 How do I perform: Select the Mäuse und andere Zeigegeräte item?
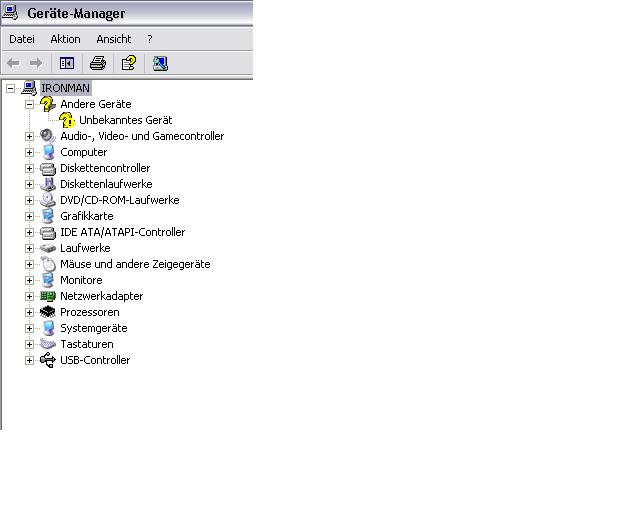pos(135,264)
